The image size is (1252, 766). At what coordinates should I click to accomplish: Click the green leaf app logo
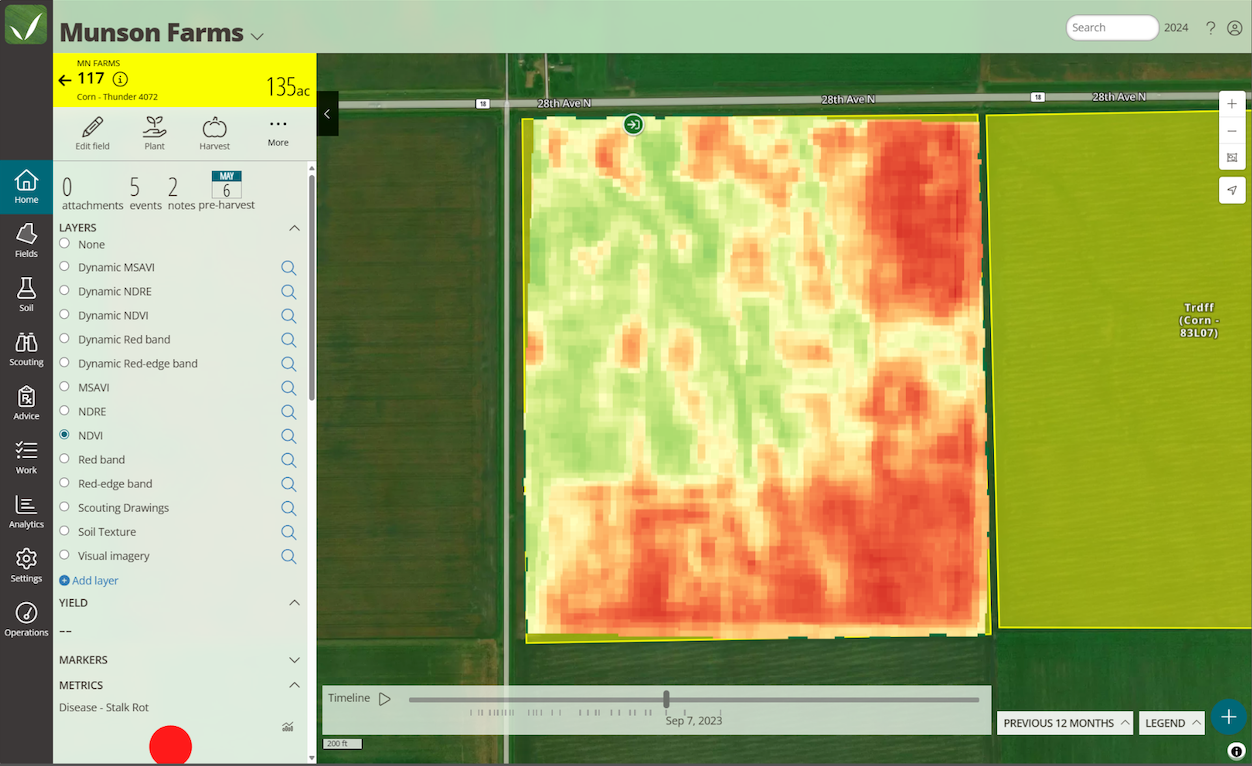(x=26, y=25)
